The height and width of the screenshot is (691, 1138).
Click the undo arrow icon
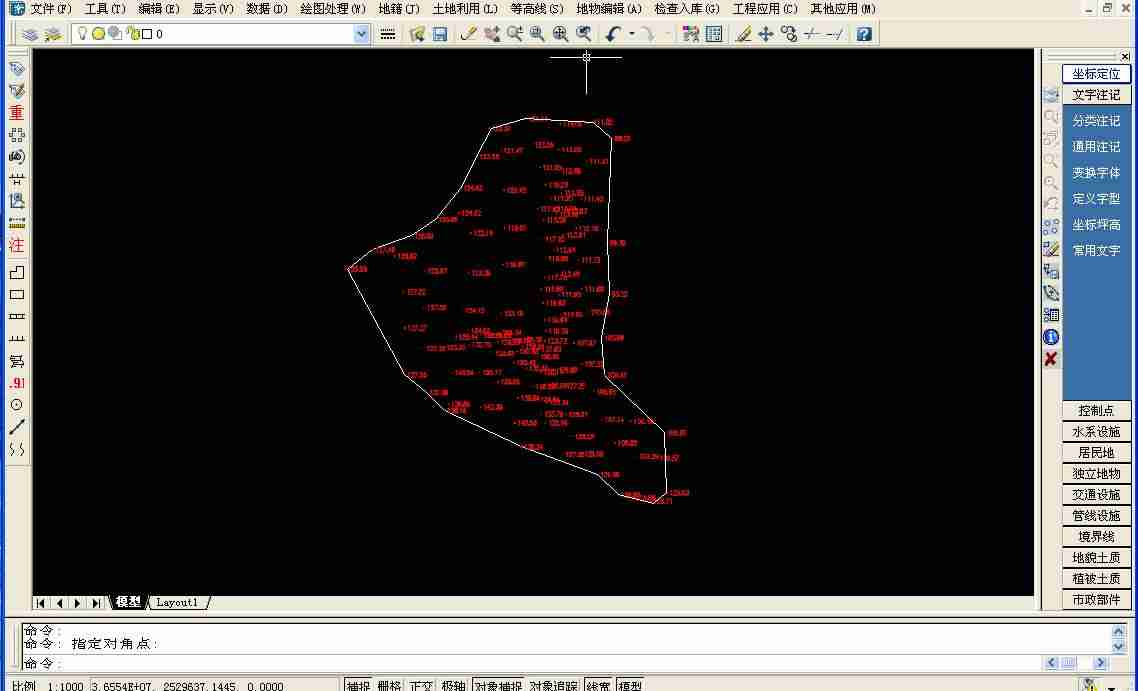tap(613, 34)
